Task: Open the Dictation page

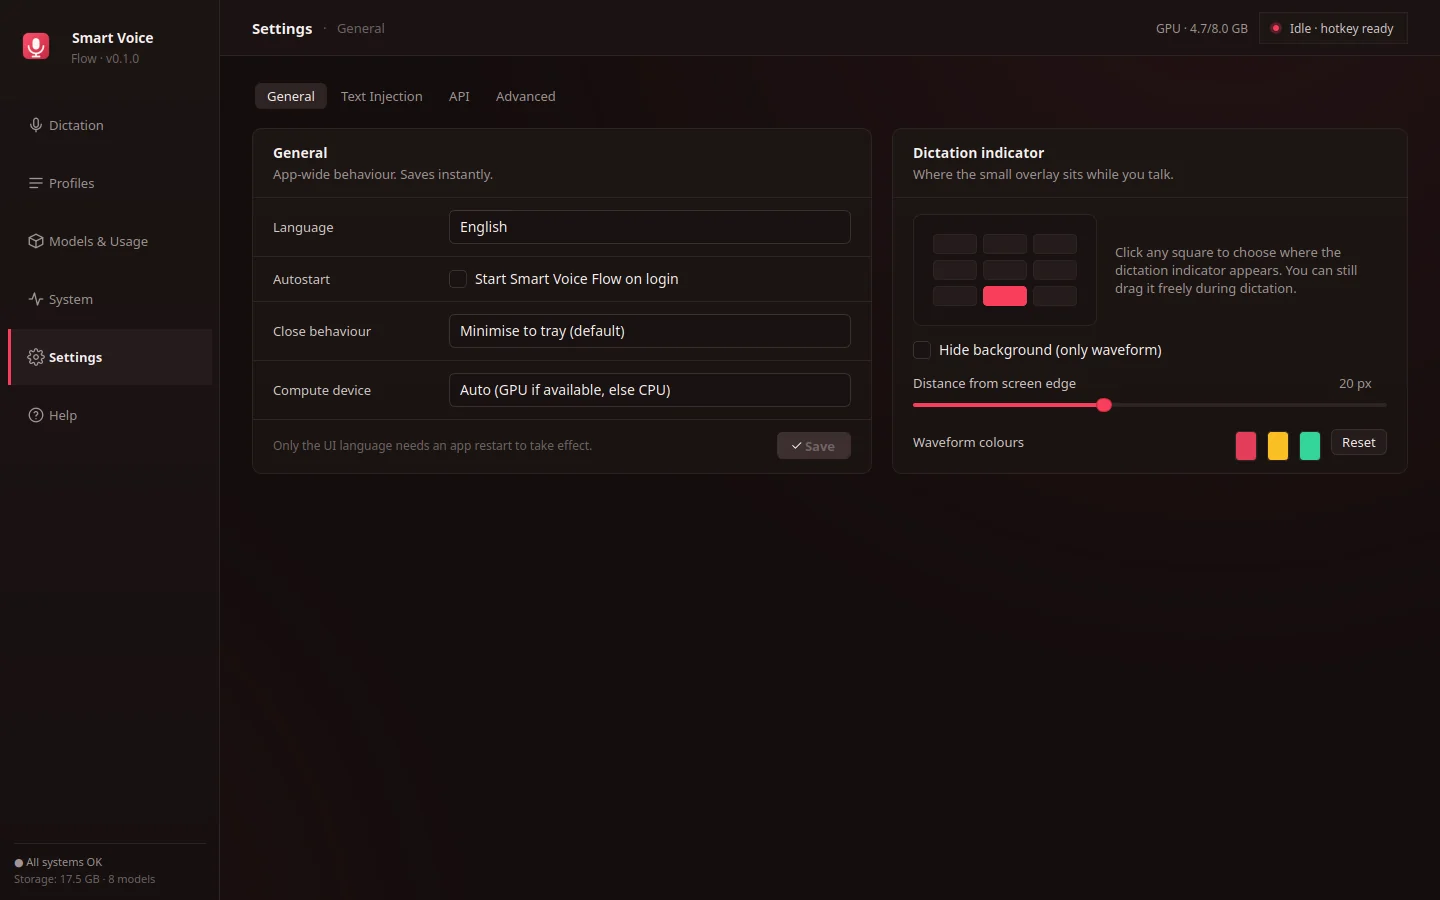Action: tap(110, 125)
